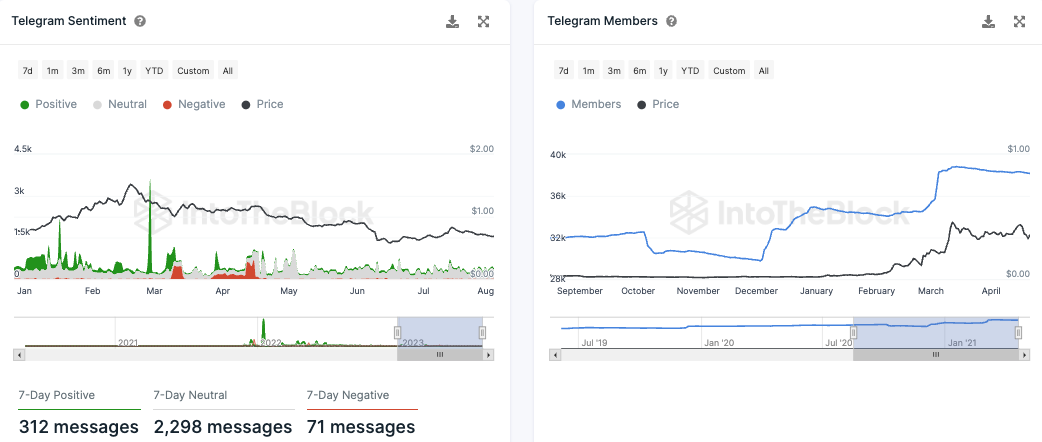The image size is (1042, 442).
Task: Expand Telegram Members chart to fullscreen
Action: click(x=1019, y=21)
